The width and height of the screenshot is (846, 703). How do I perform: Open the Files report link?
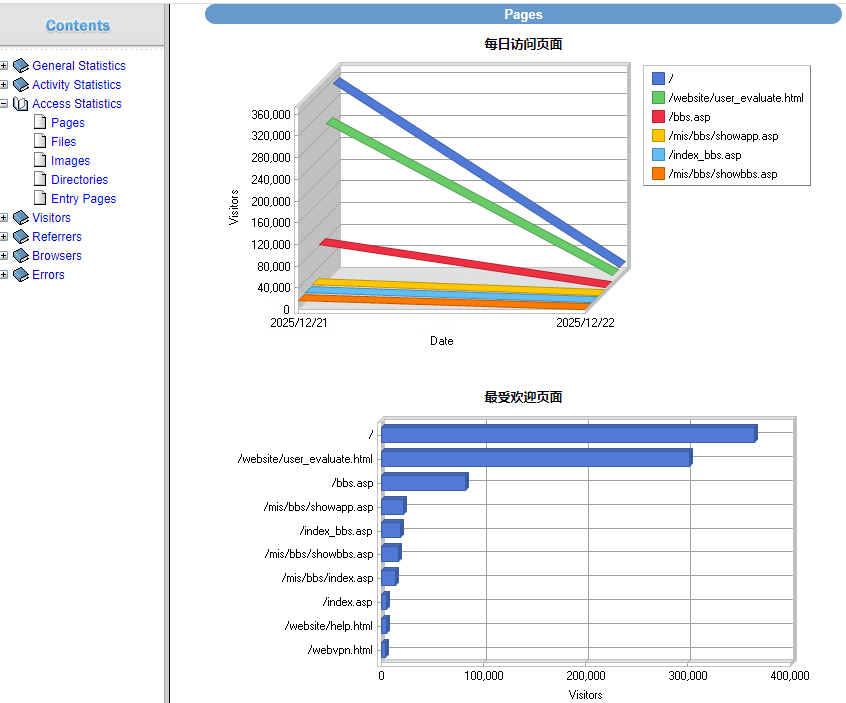point(63,142)
